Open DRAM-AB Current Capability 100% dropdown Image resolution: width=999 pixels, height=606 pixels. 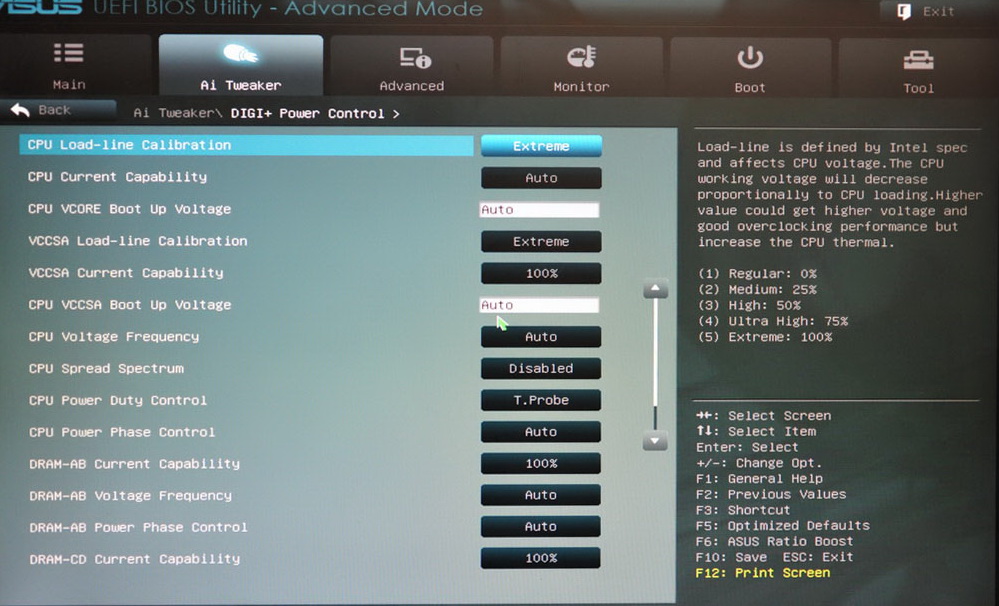(541, 463)
